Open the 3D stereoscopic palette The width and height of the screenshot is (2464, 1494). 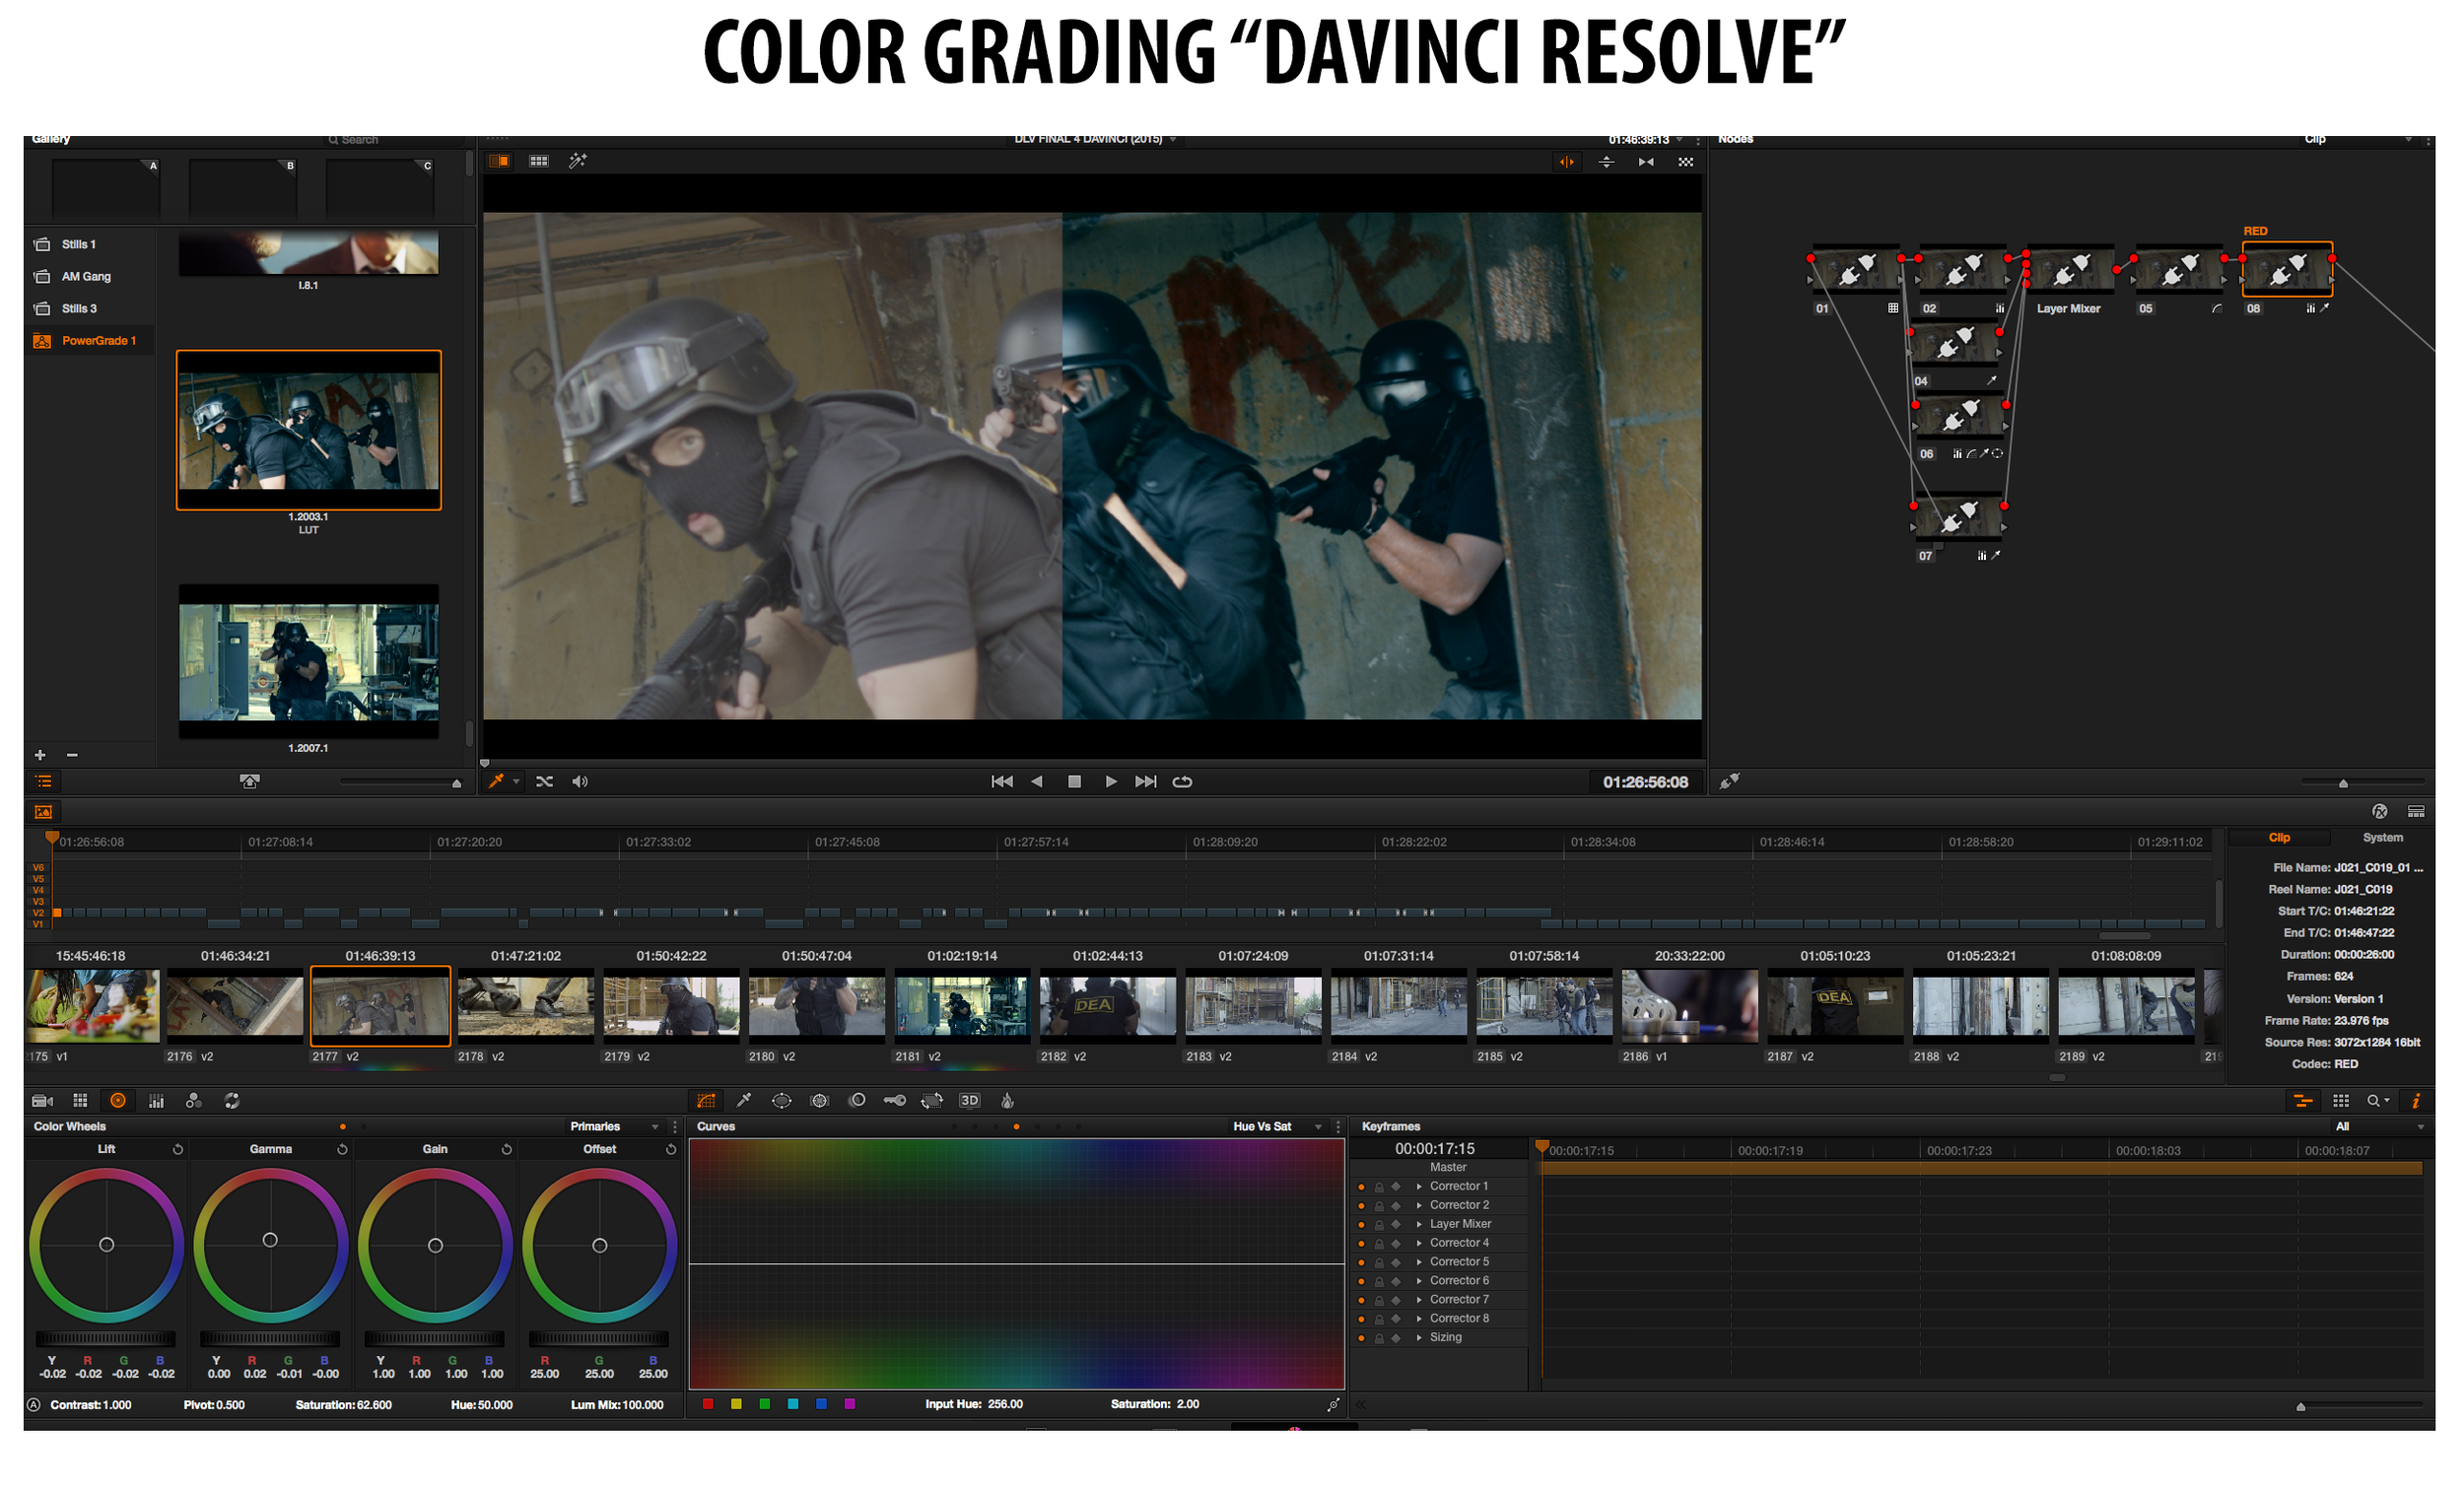[x=970, y=1101]
